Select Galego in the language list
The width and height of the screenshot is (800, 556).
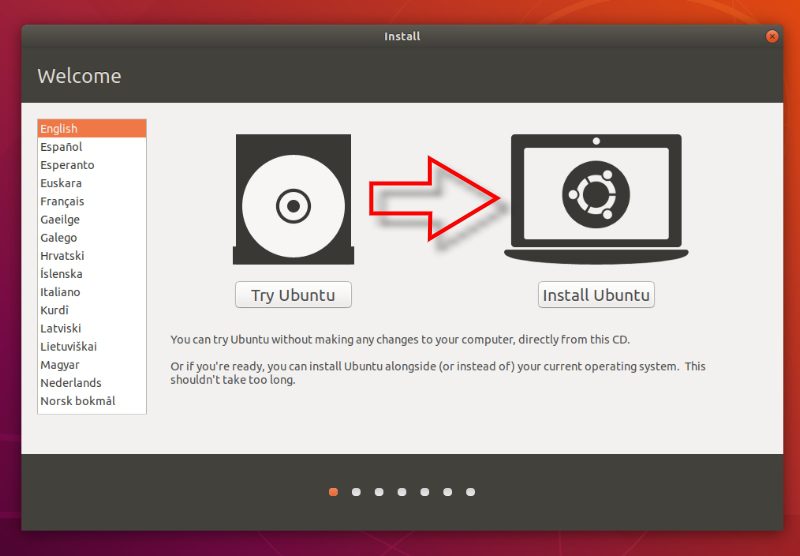92,238
